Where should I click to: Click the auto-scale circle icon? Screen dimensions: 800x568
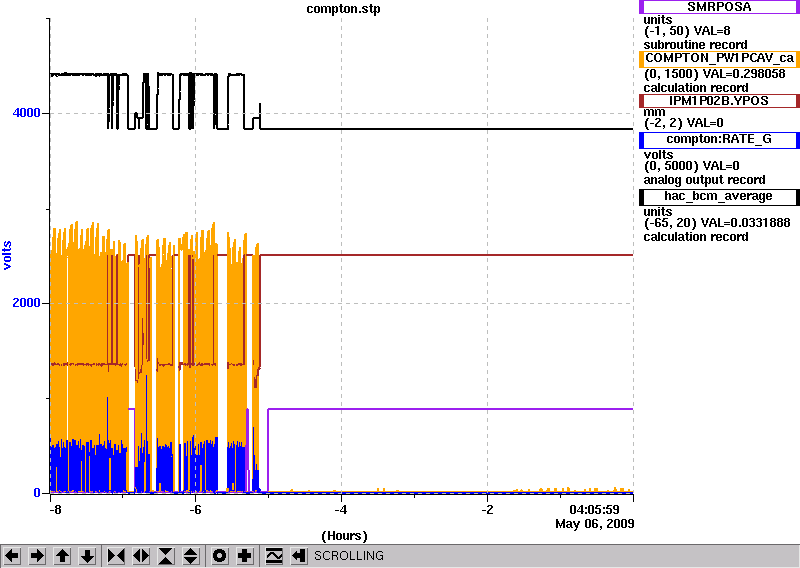click(219, 555)
